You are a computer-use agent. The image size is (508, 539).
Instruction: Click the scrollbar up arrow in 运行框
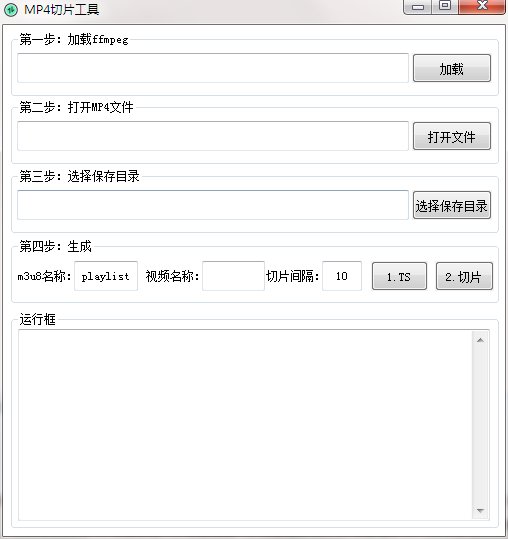(x=481, y=340)
